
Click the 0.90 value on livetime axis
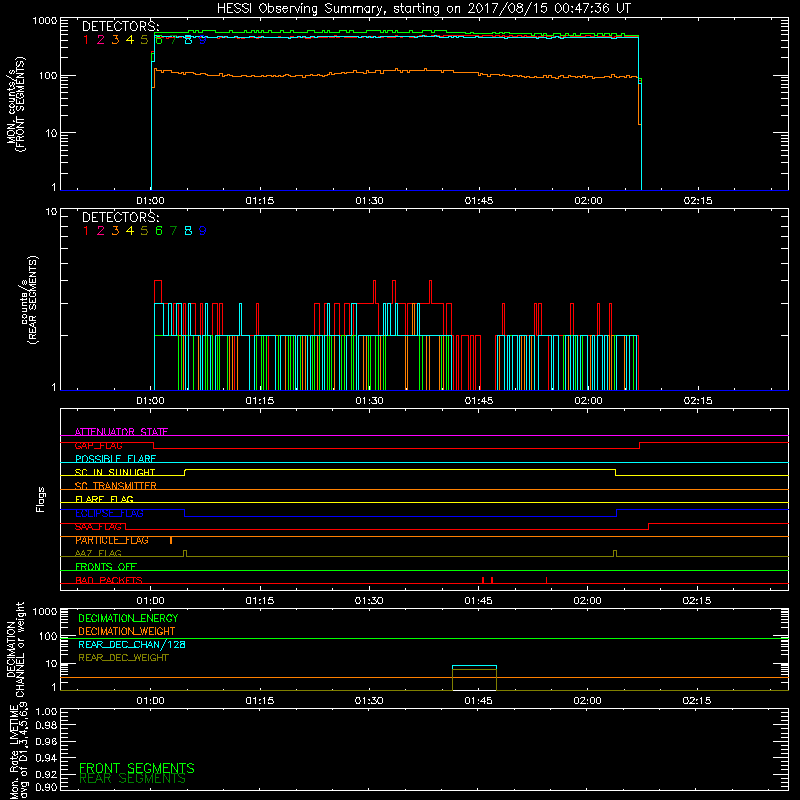pyautogui.click(x=46, y=787)
